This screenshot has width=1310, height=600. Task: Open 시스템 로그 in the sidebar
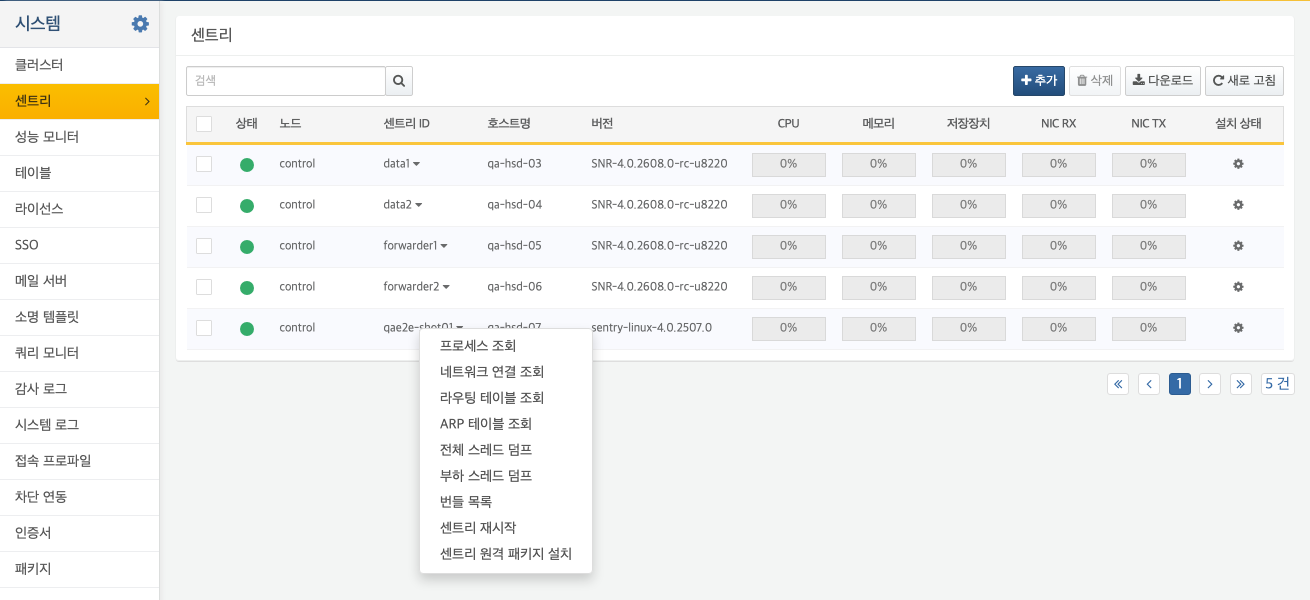[79, 425]
